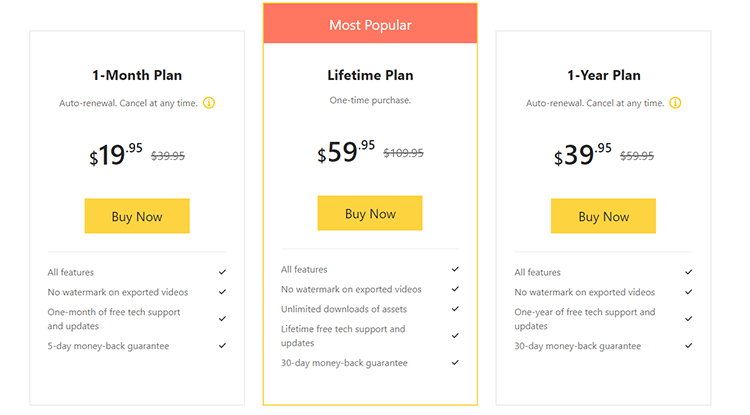The image size is (750, 415).
Task: Click checkmark beside 30-day guarantee in Lifetime Plan
Action: tap(455, 363)
